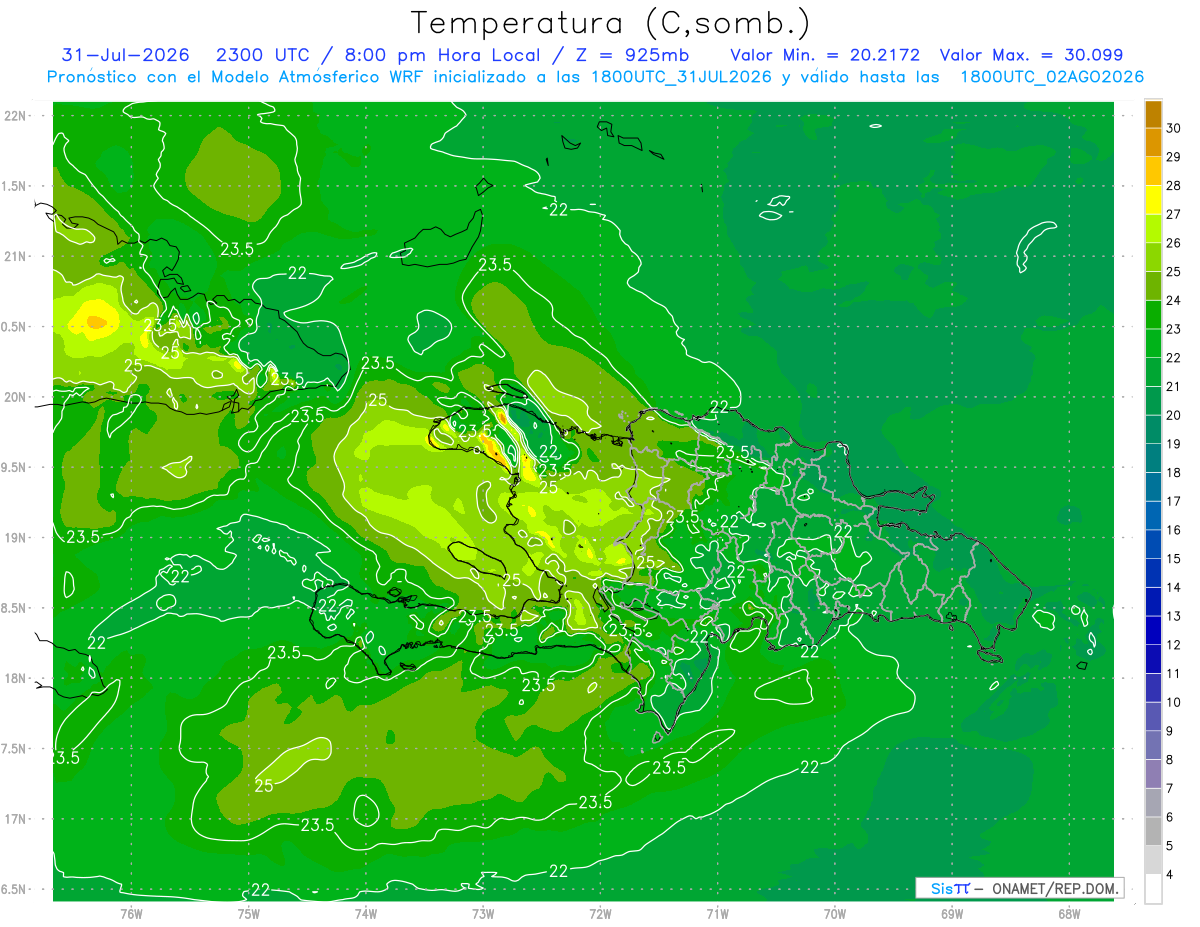
Task: Click the latitude axis label 20N
Action: [15, 398]
